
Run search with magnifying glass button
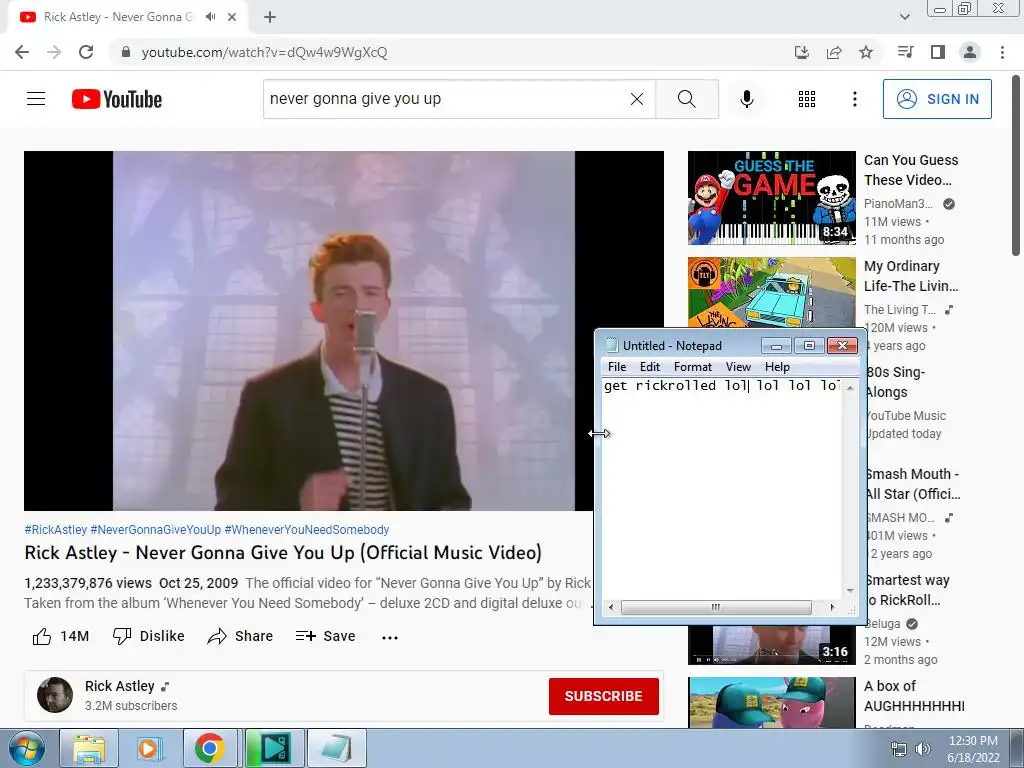(687, 99)
